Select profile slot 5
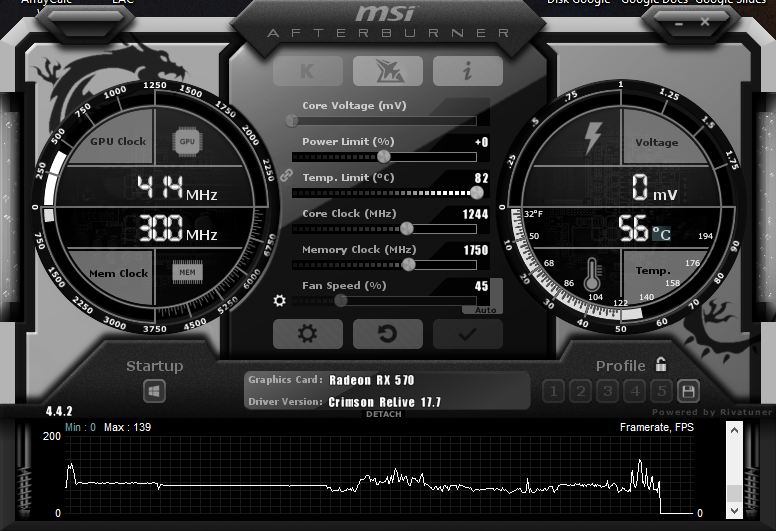776x531 pixels. [x=660, y=391]
